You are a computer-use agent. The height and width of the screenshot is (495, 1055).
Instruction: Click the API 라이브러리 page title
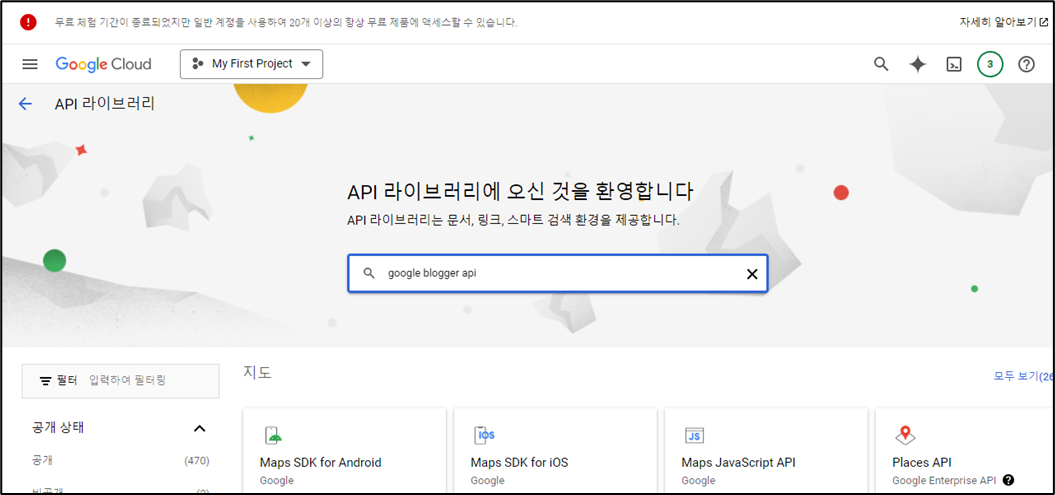[105, 104]
